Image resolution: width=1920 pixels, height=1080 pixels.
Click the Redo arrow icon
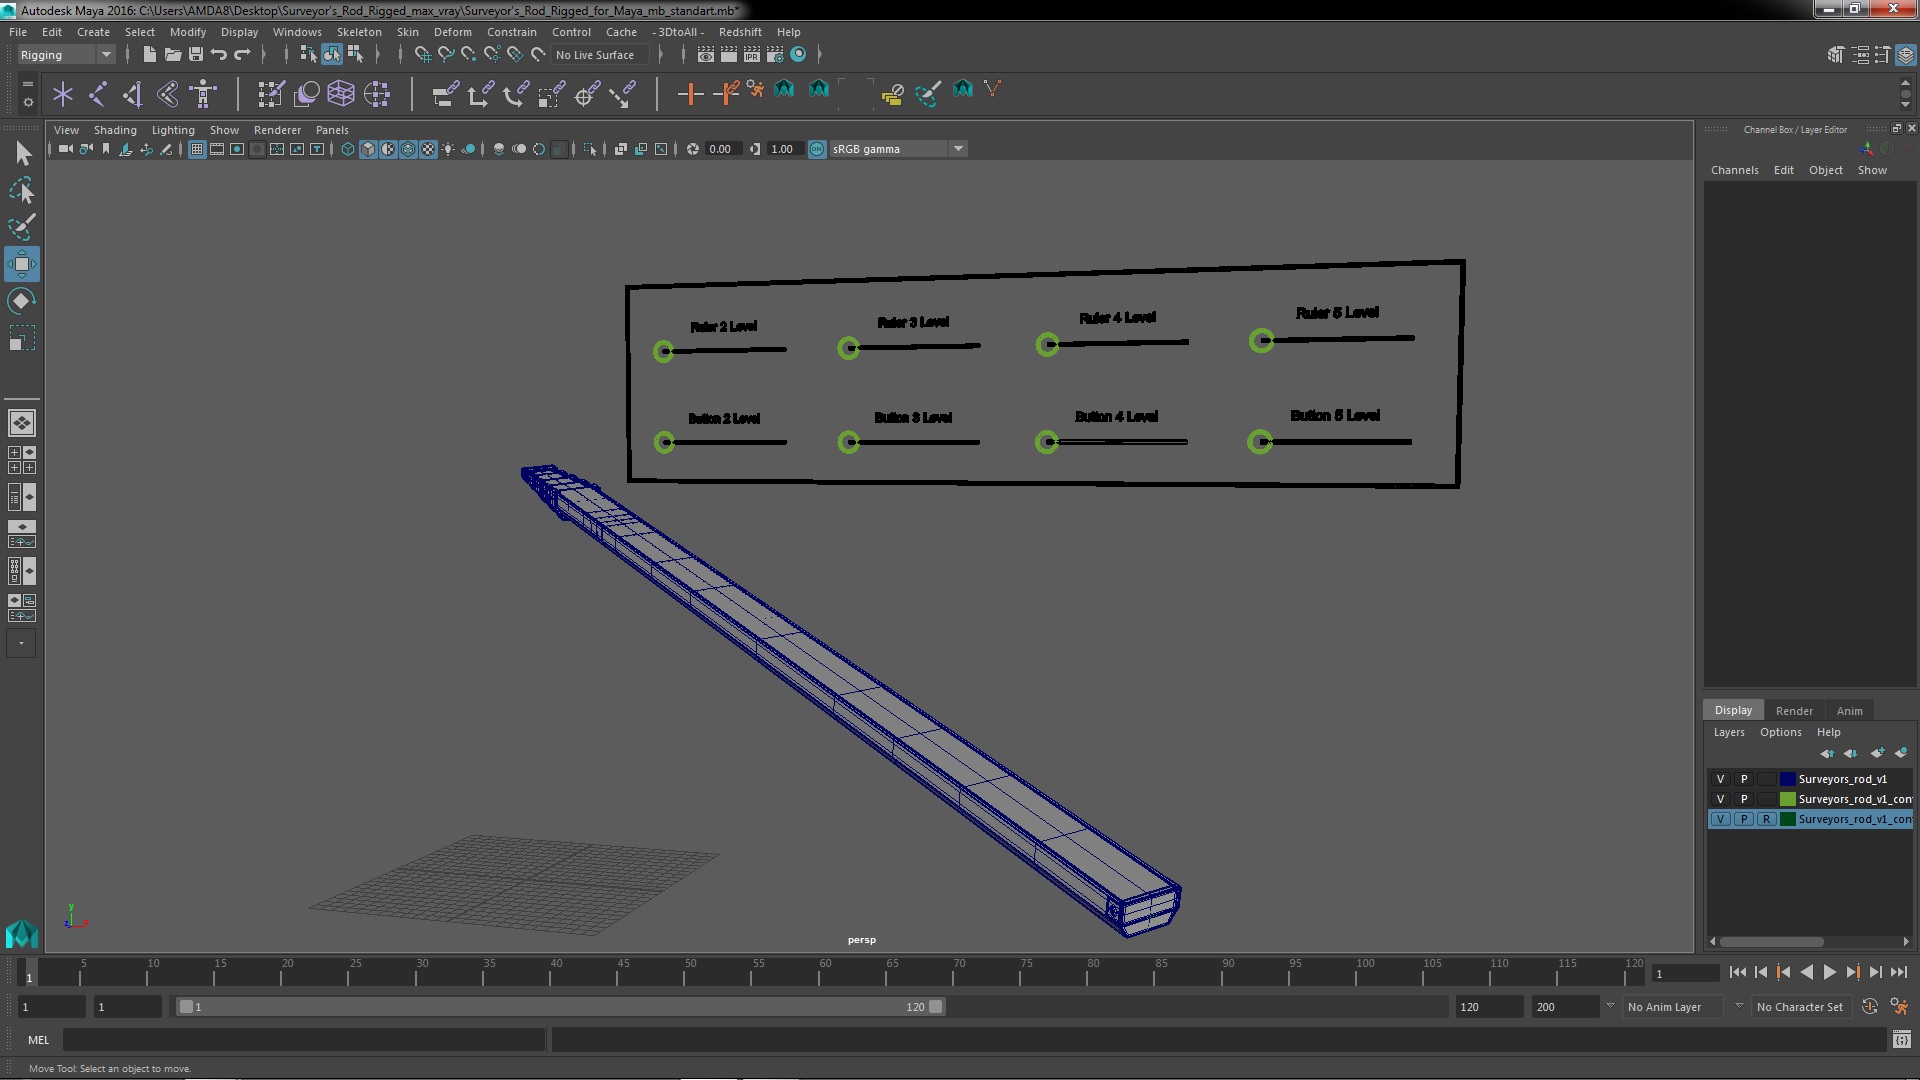pos(242,54)
